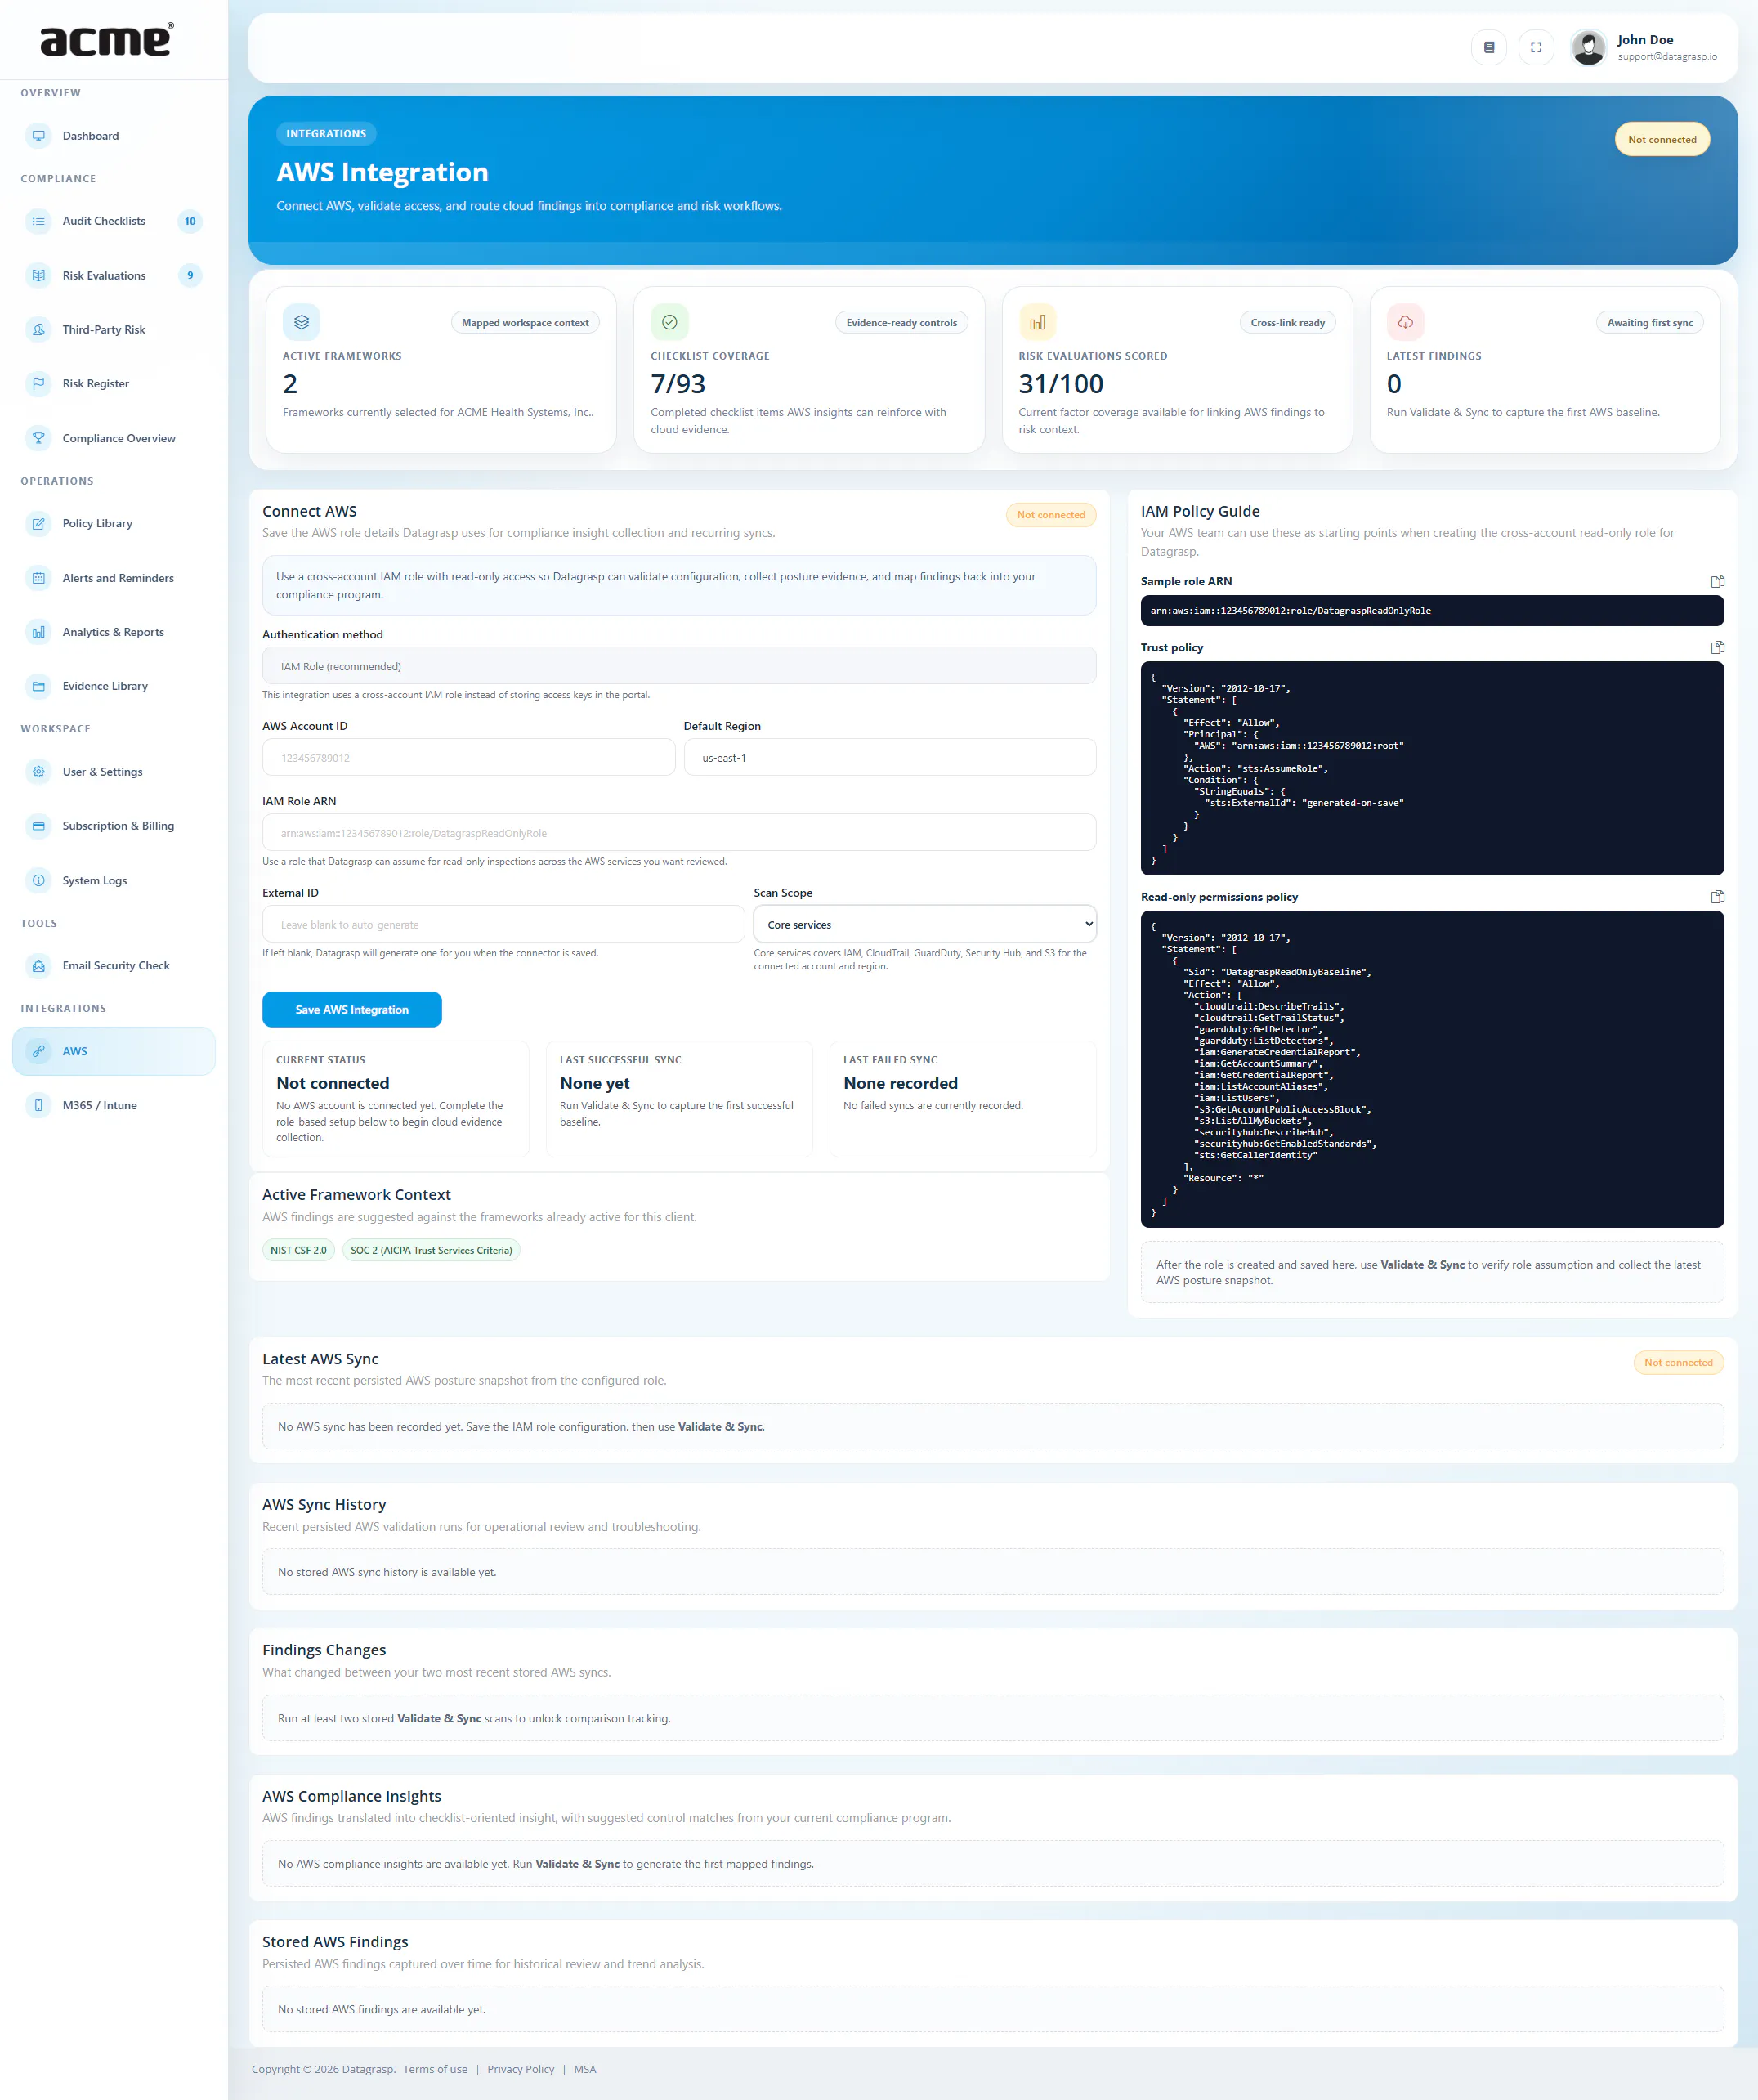Click the Latest Findings cloud icon
The image size is (1758, 2100).
(1405, 322)
